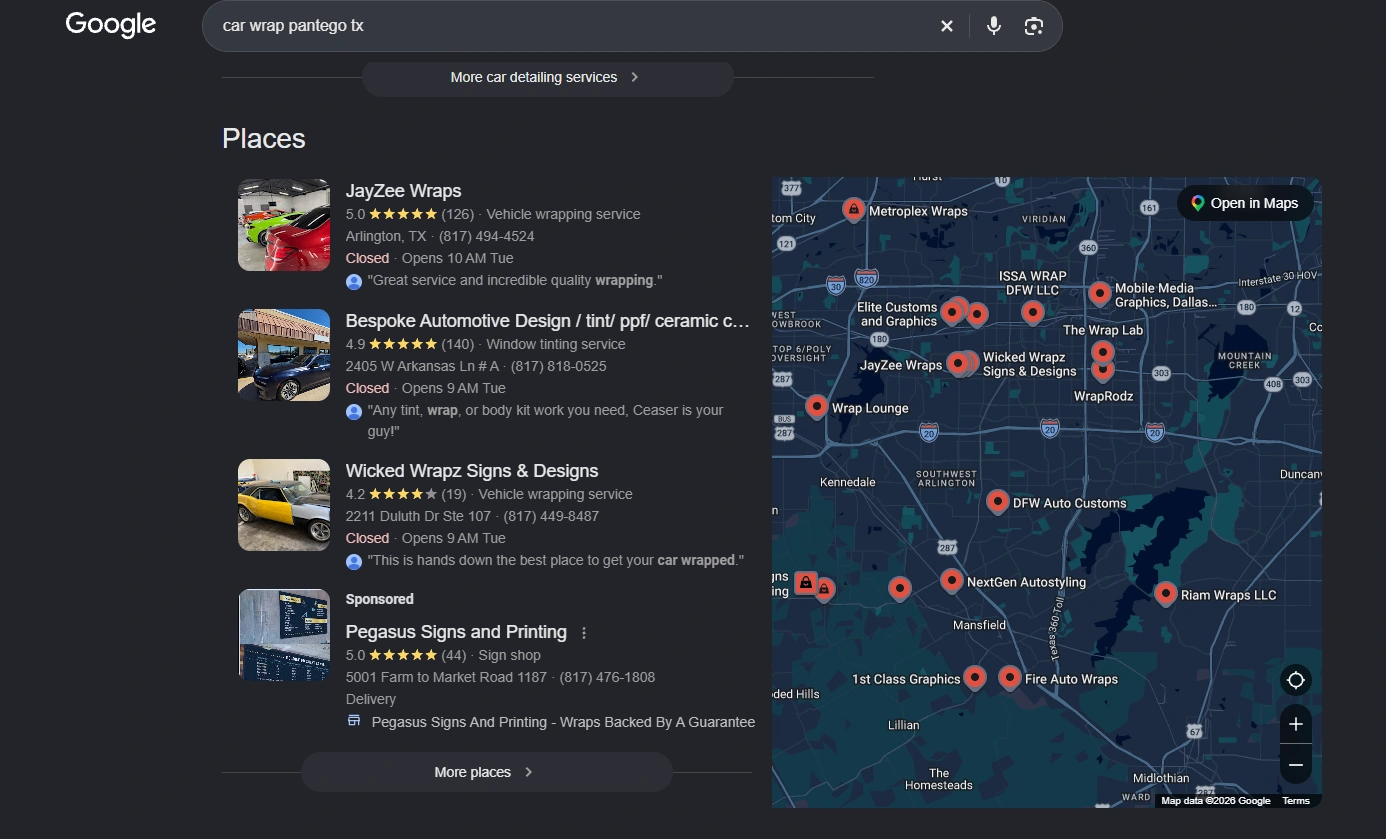This screenshot has width=1386, height=839.
Task: Expand More places
Action: point(486,772)
